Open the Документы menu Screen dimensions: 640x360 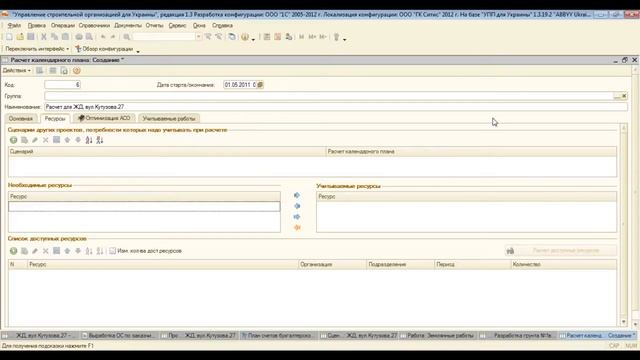(128, 25)
